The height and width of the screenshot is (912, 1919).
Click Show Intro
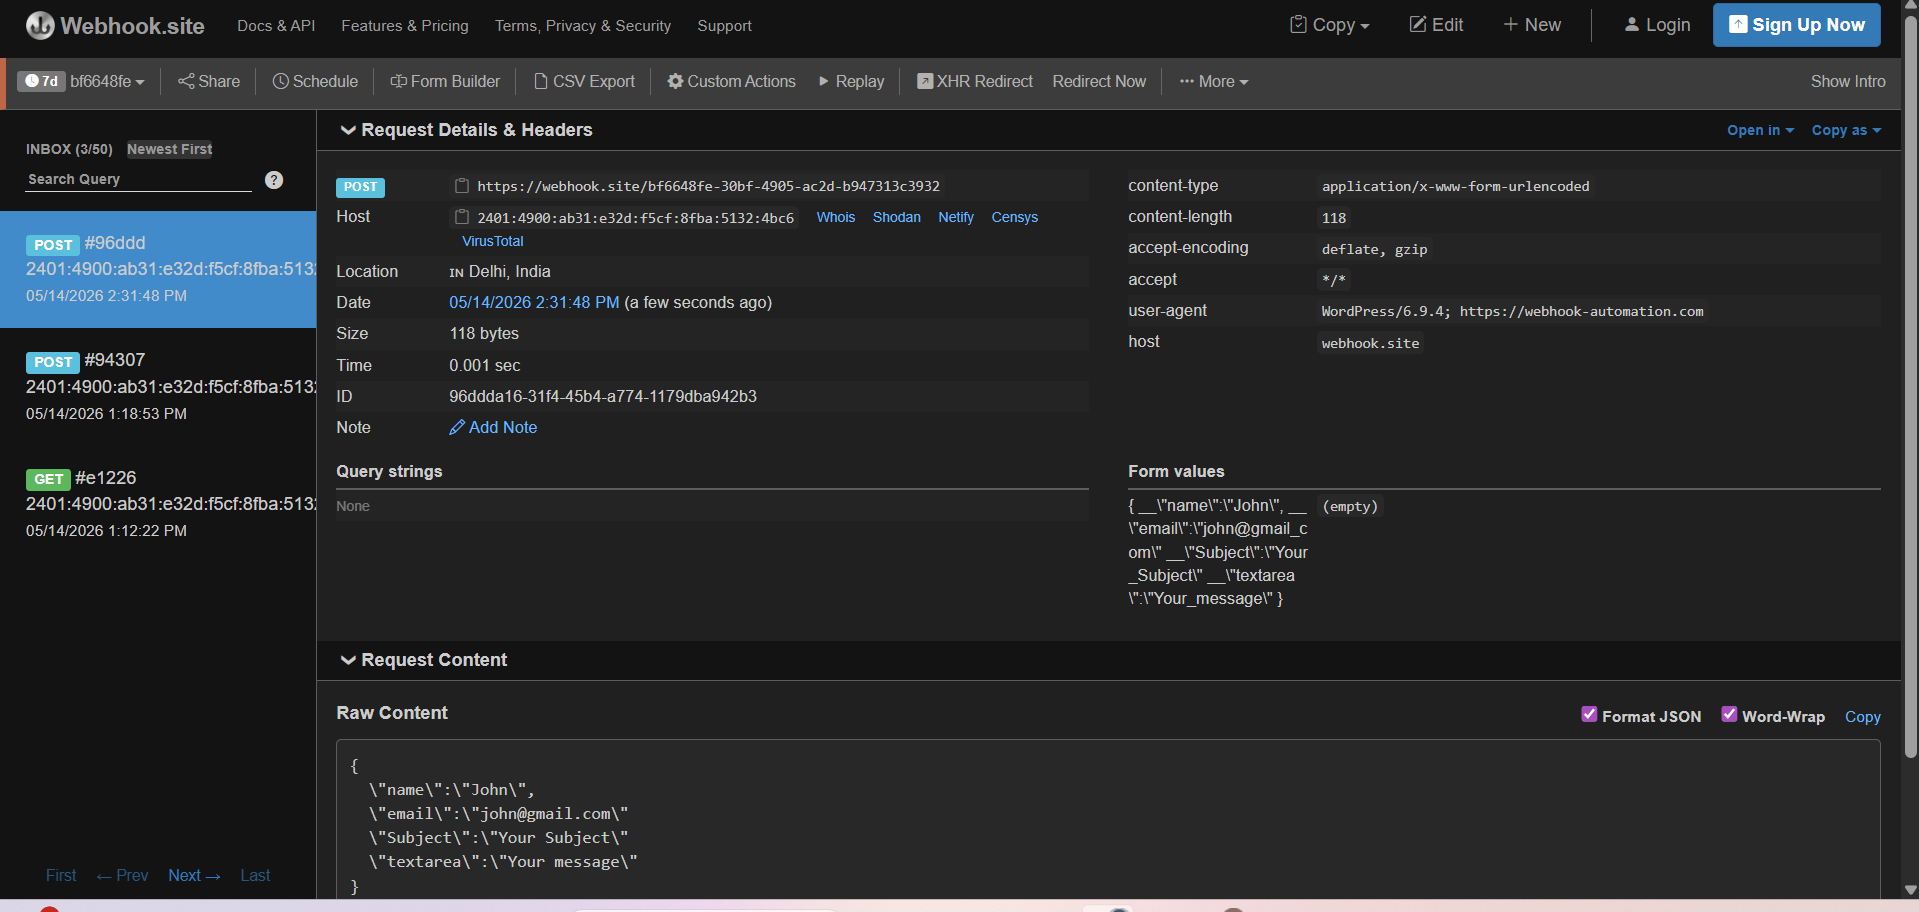1848,82
